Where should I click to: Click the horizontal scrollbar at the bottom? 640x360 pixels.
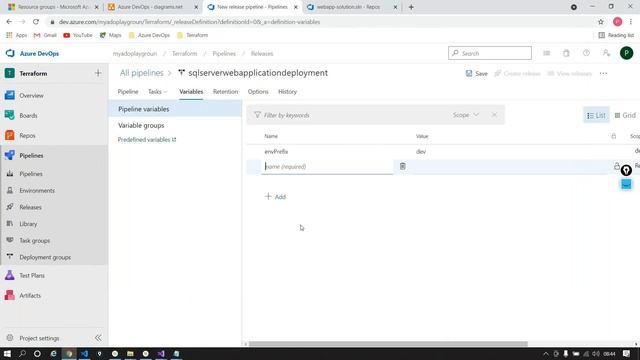(x=388, y=344)
